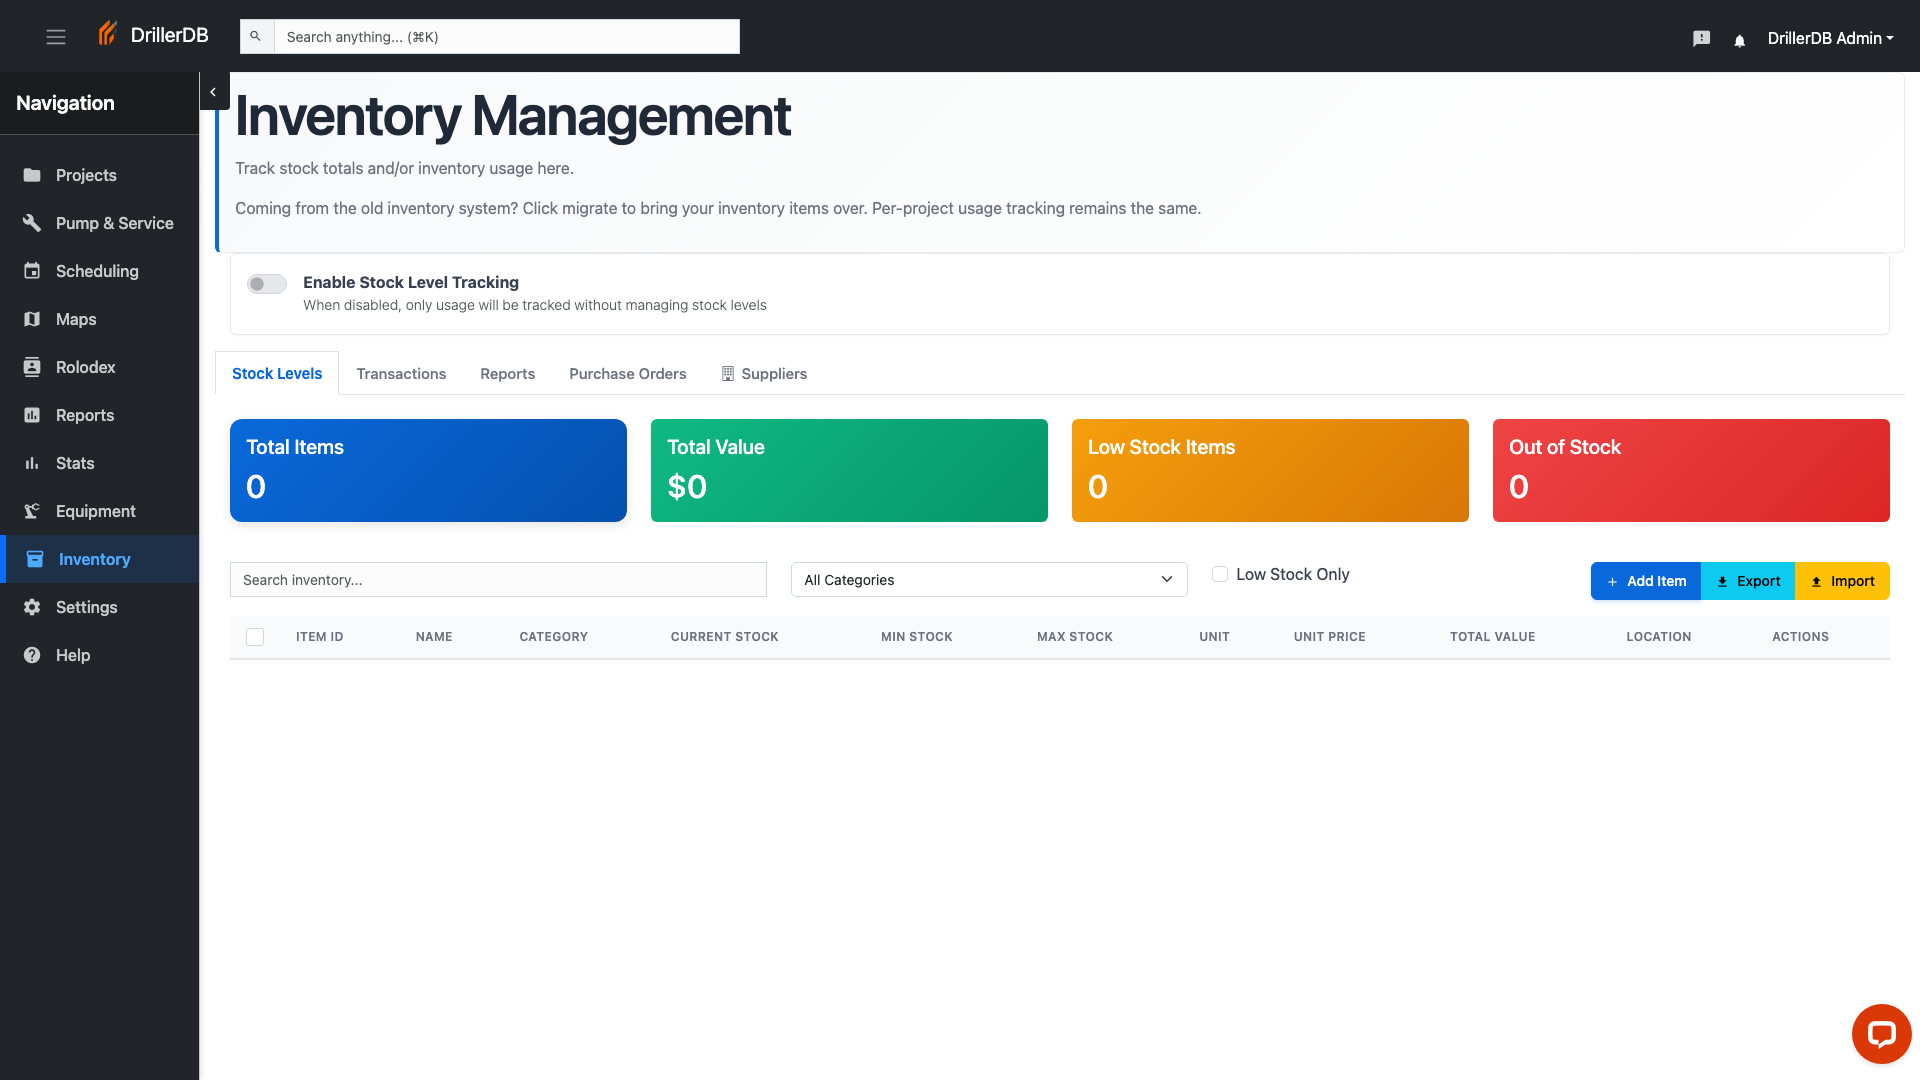
Task: Click the Equipment sidebar icon
Action: tap(32, 511)
